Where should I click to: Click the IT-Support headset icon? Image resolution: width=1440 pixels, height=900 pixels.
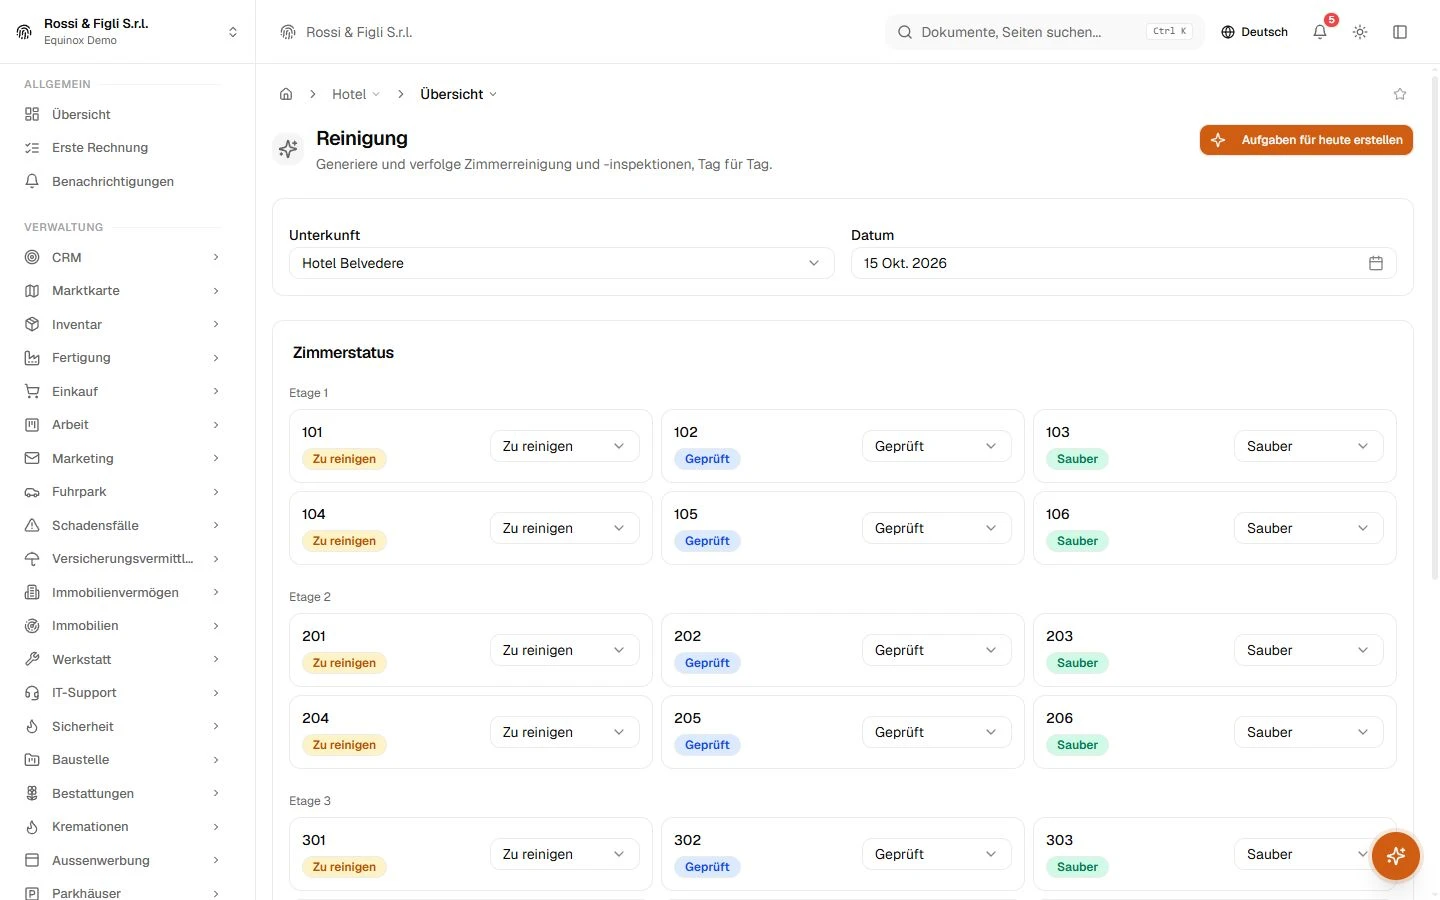point(32,693)
